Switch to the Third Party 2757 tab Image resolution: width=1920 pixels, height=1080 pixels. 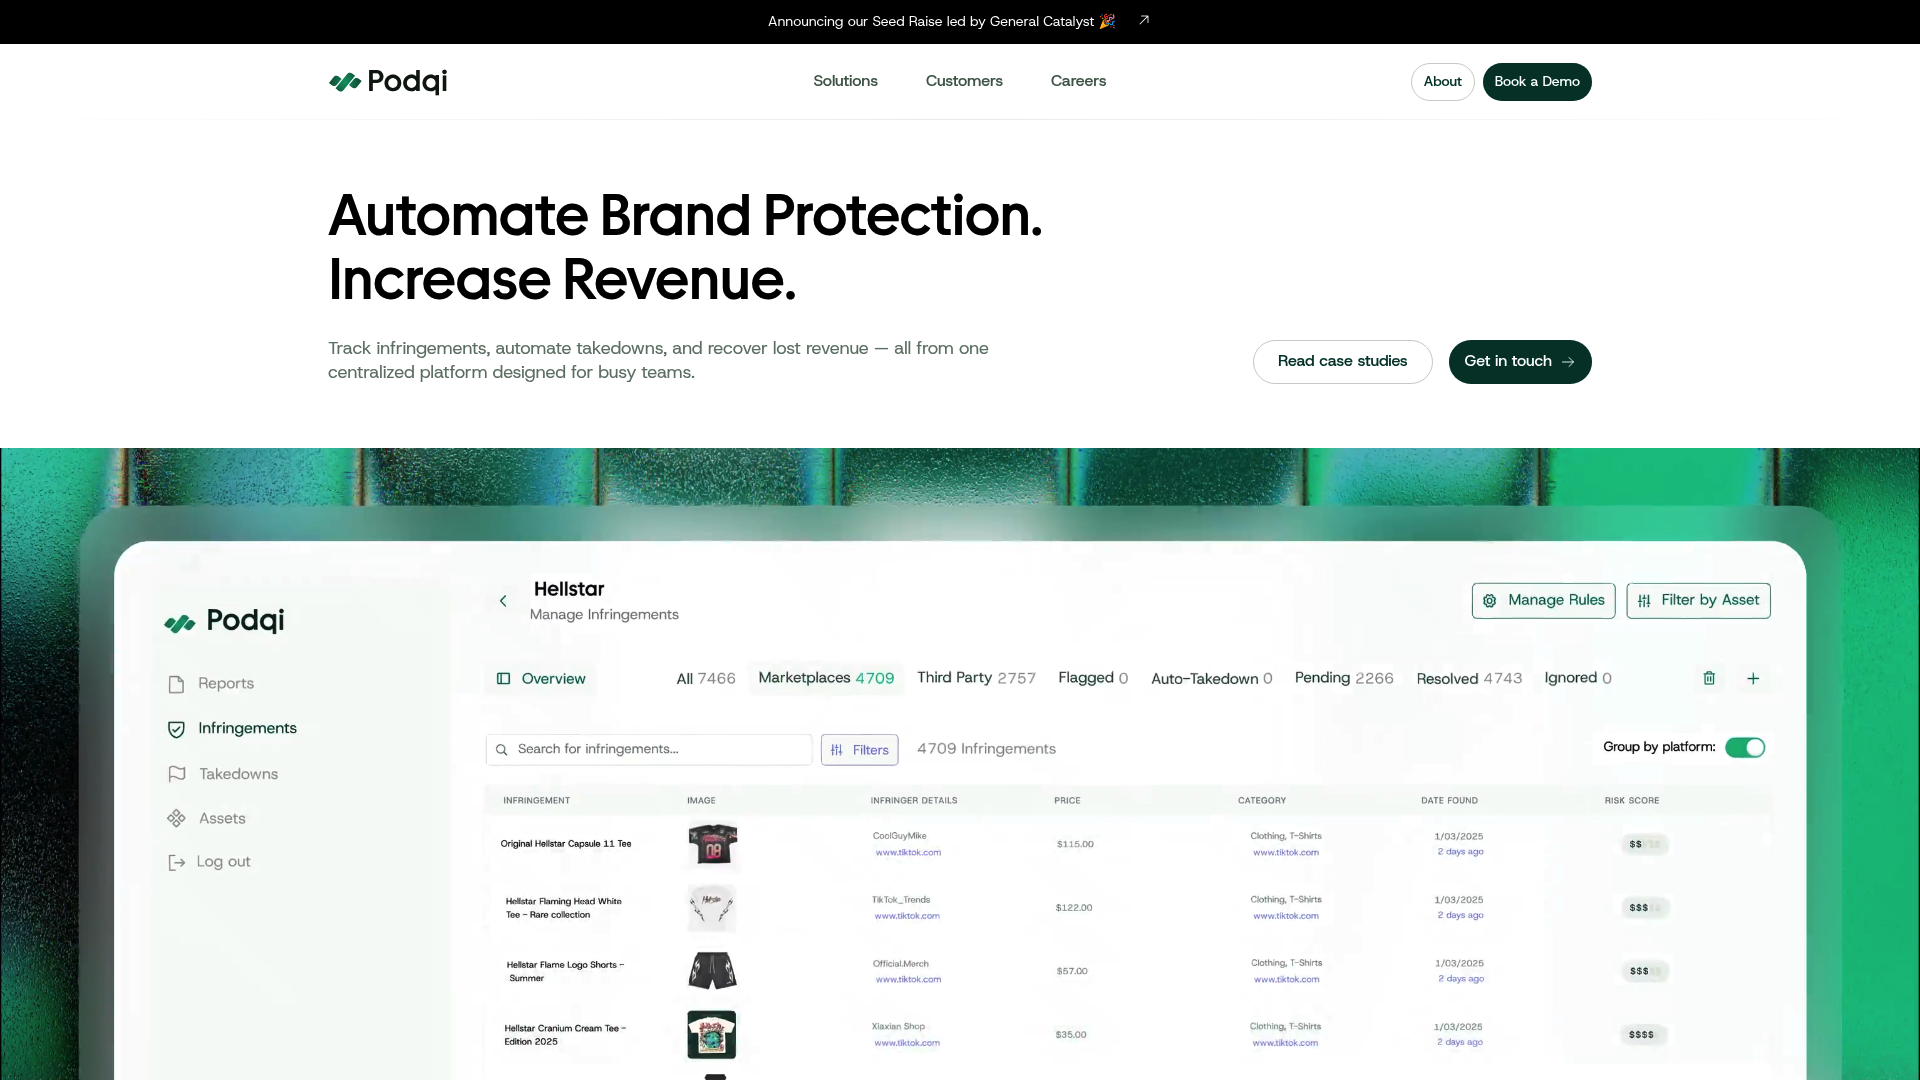(976, 678)
